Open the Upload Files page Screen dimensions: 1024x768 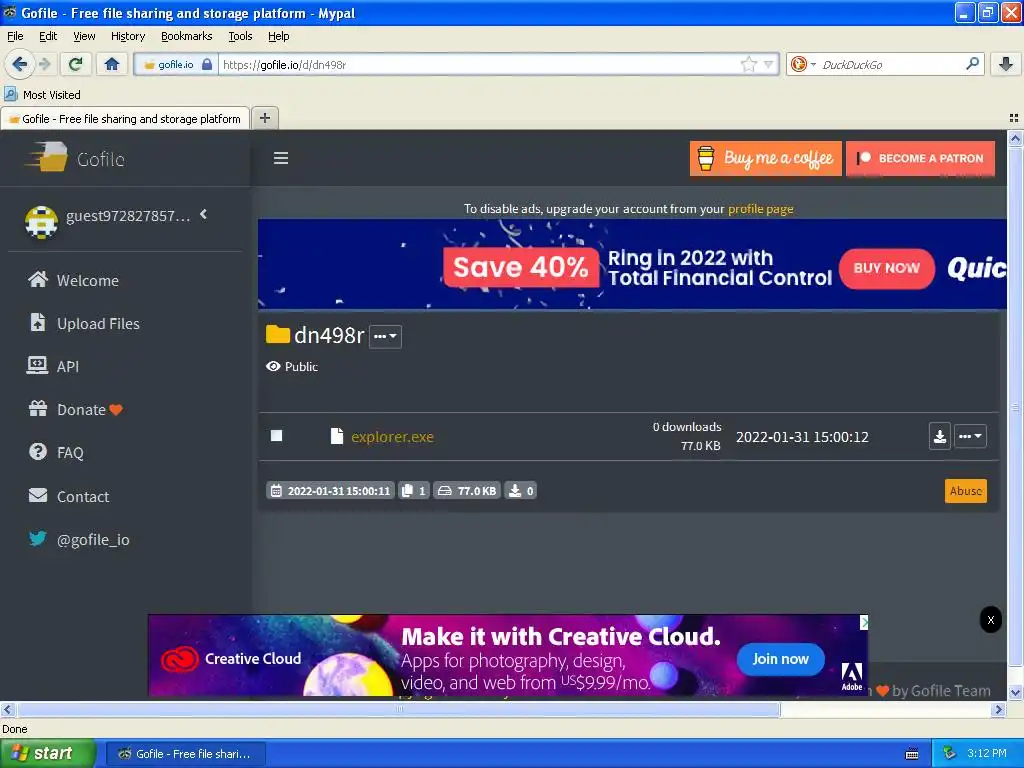(x=84, y=323)
